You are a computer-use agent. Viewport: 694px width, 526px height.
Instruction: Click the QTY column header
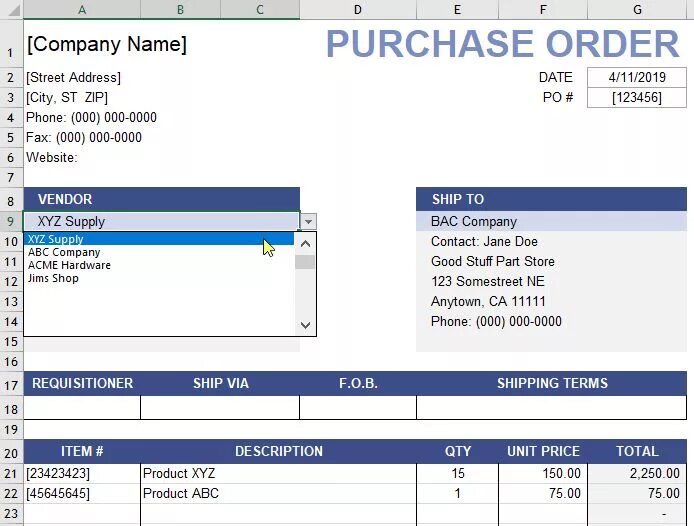coord(458,451)
